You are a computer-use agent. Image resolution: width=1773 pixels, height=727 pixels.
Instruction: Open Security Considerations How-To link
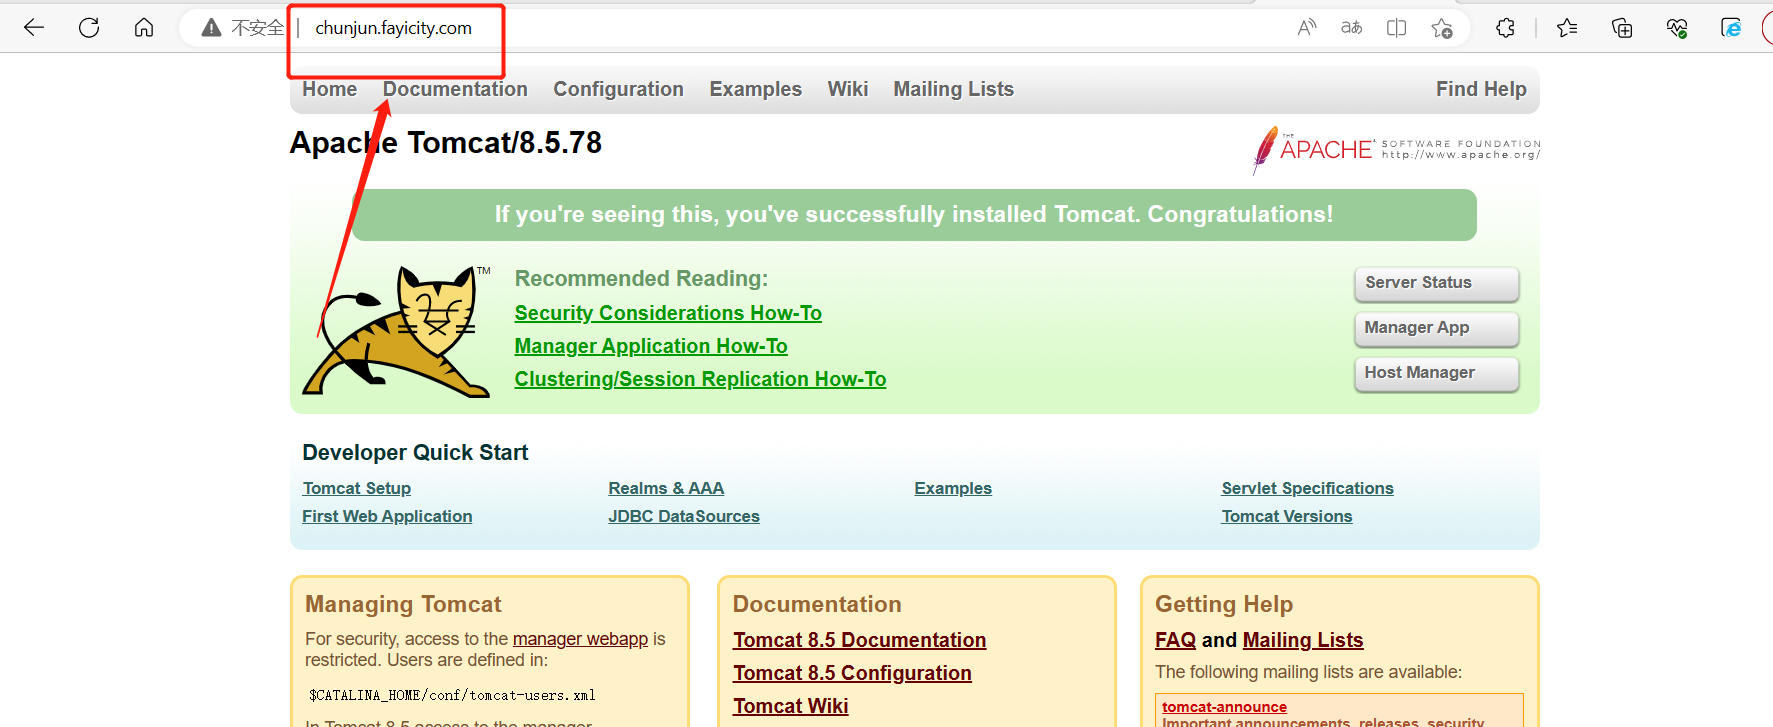click(x=668, y=313)
